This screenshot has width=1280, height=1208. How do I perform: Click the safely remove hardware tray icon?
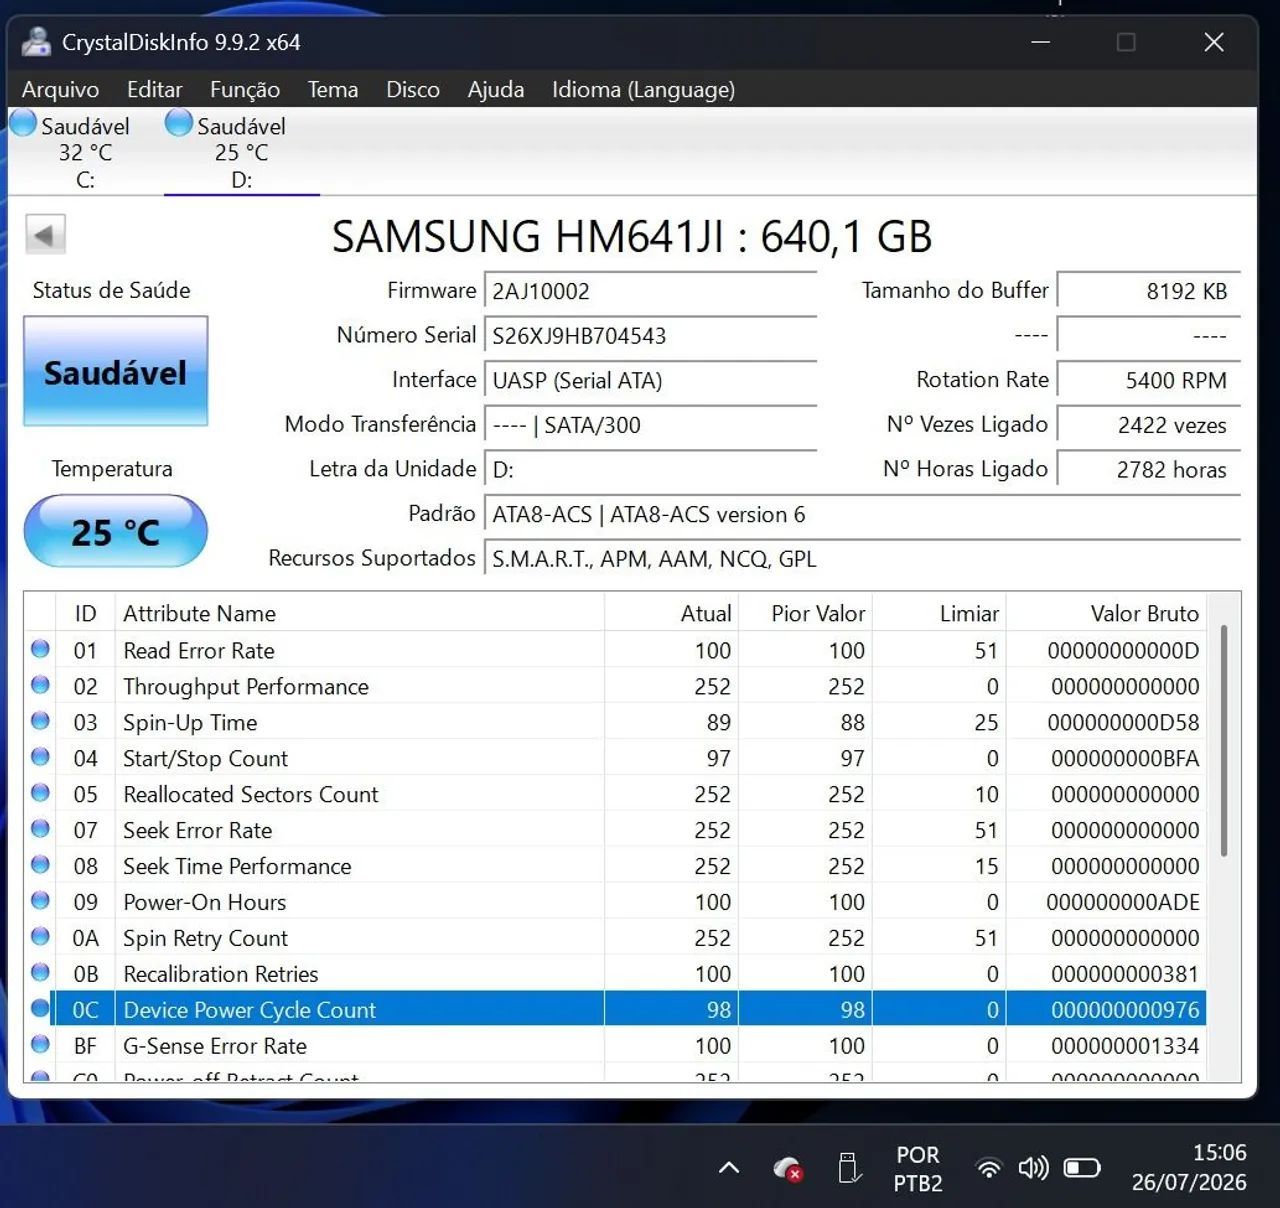[x=849, y=1167]
